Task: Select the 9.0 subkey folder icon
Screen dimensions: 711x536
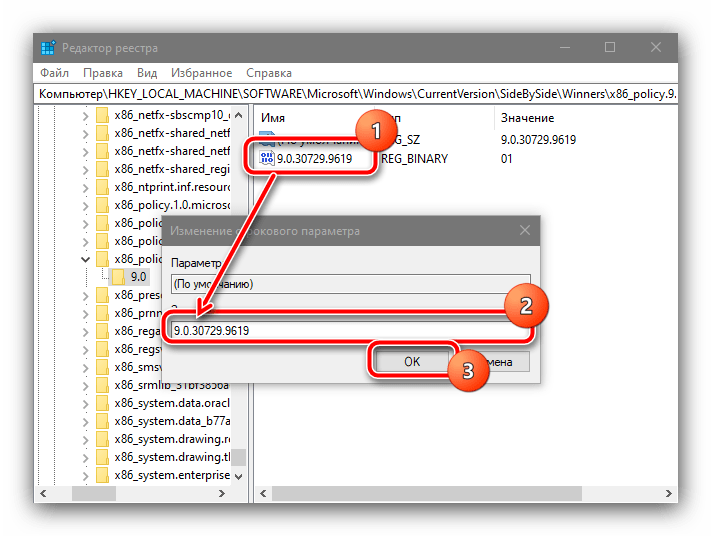Action: (119, 277)
